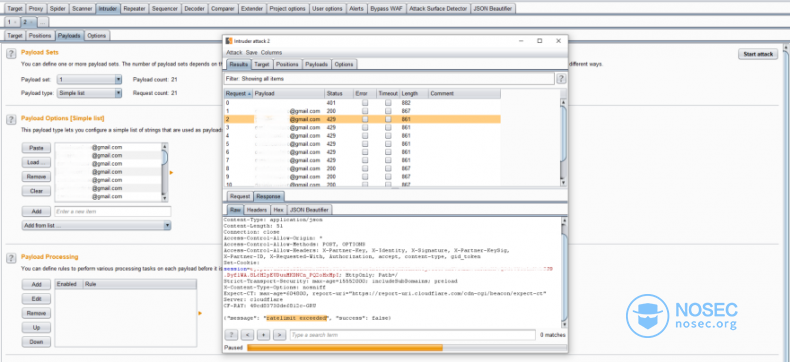Toggle Error checkbox for request 4
This screenshot has width=790, height=362.
coord(365,135)
